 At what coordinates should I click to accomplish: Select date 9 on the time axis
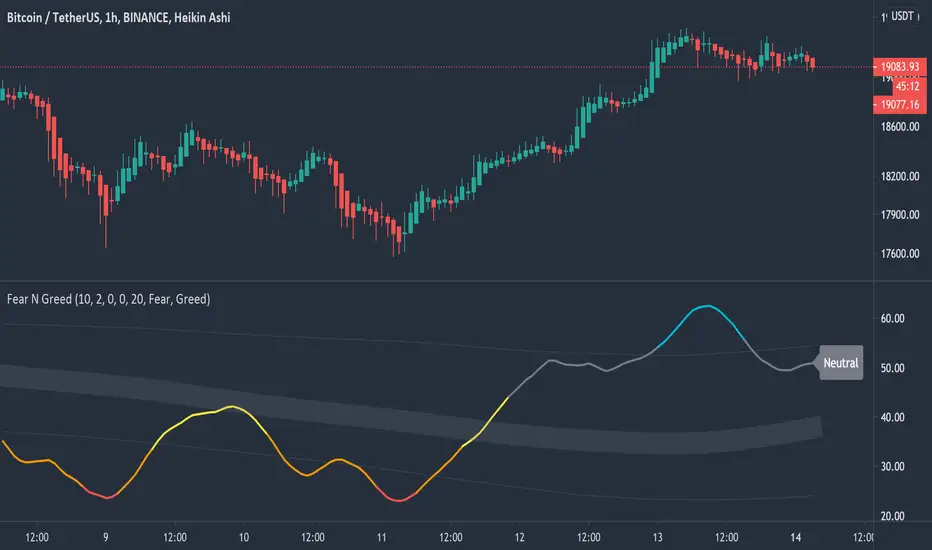click(107, 537)
